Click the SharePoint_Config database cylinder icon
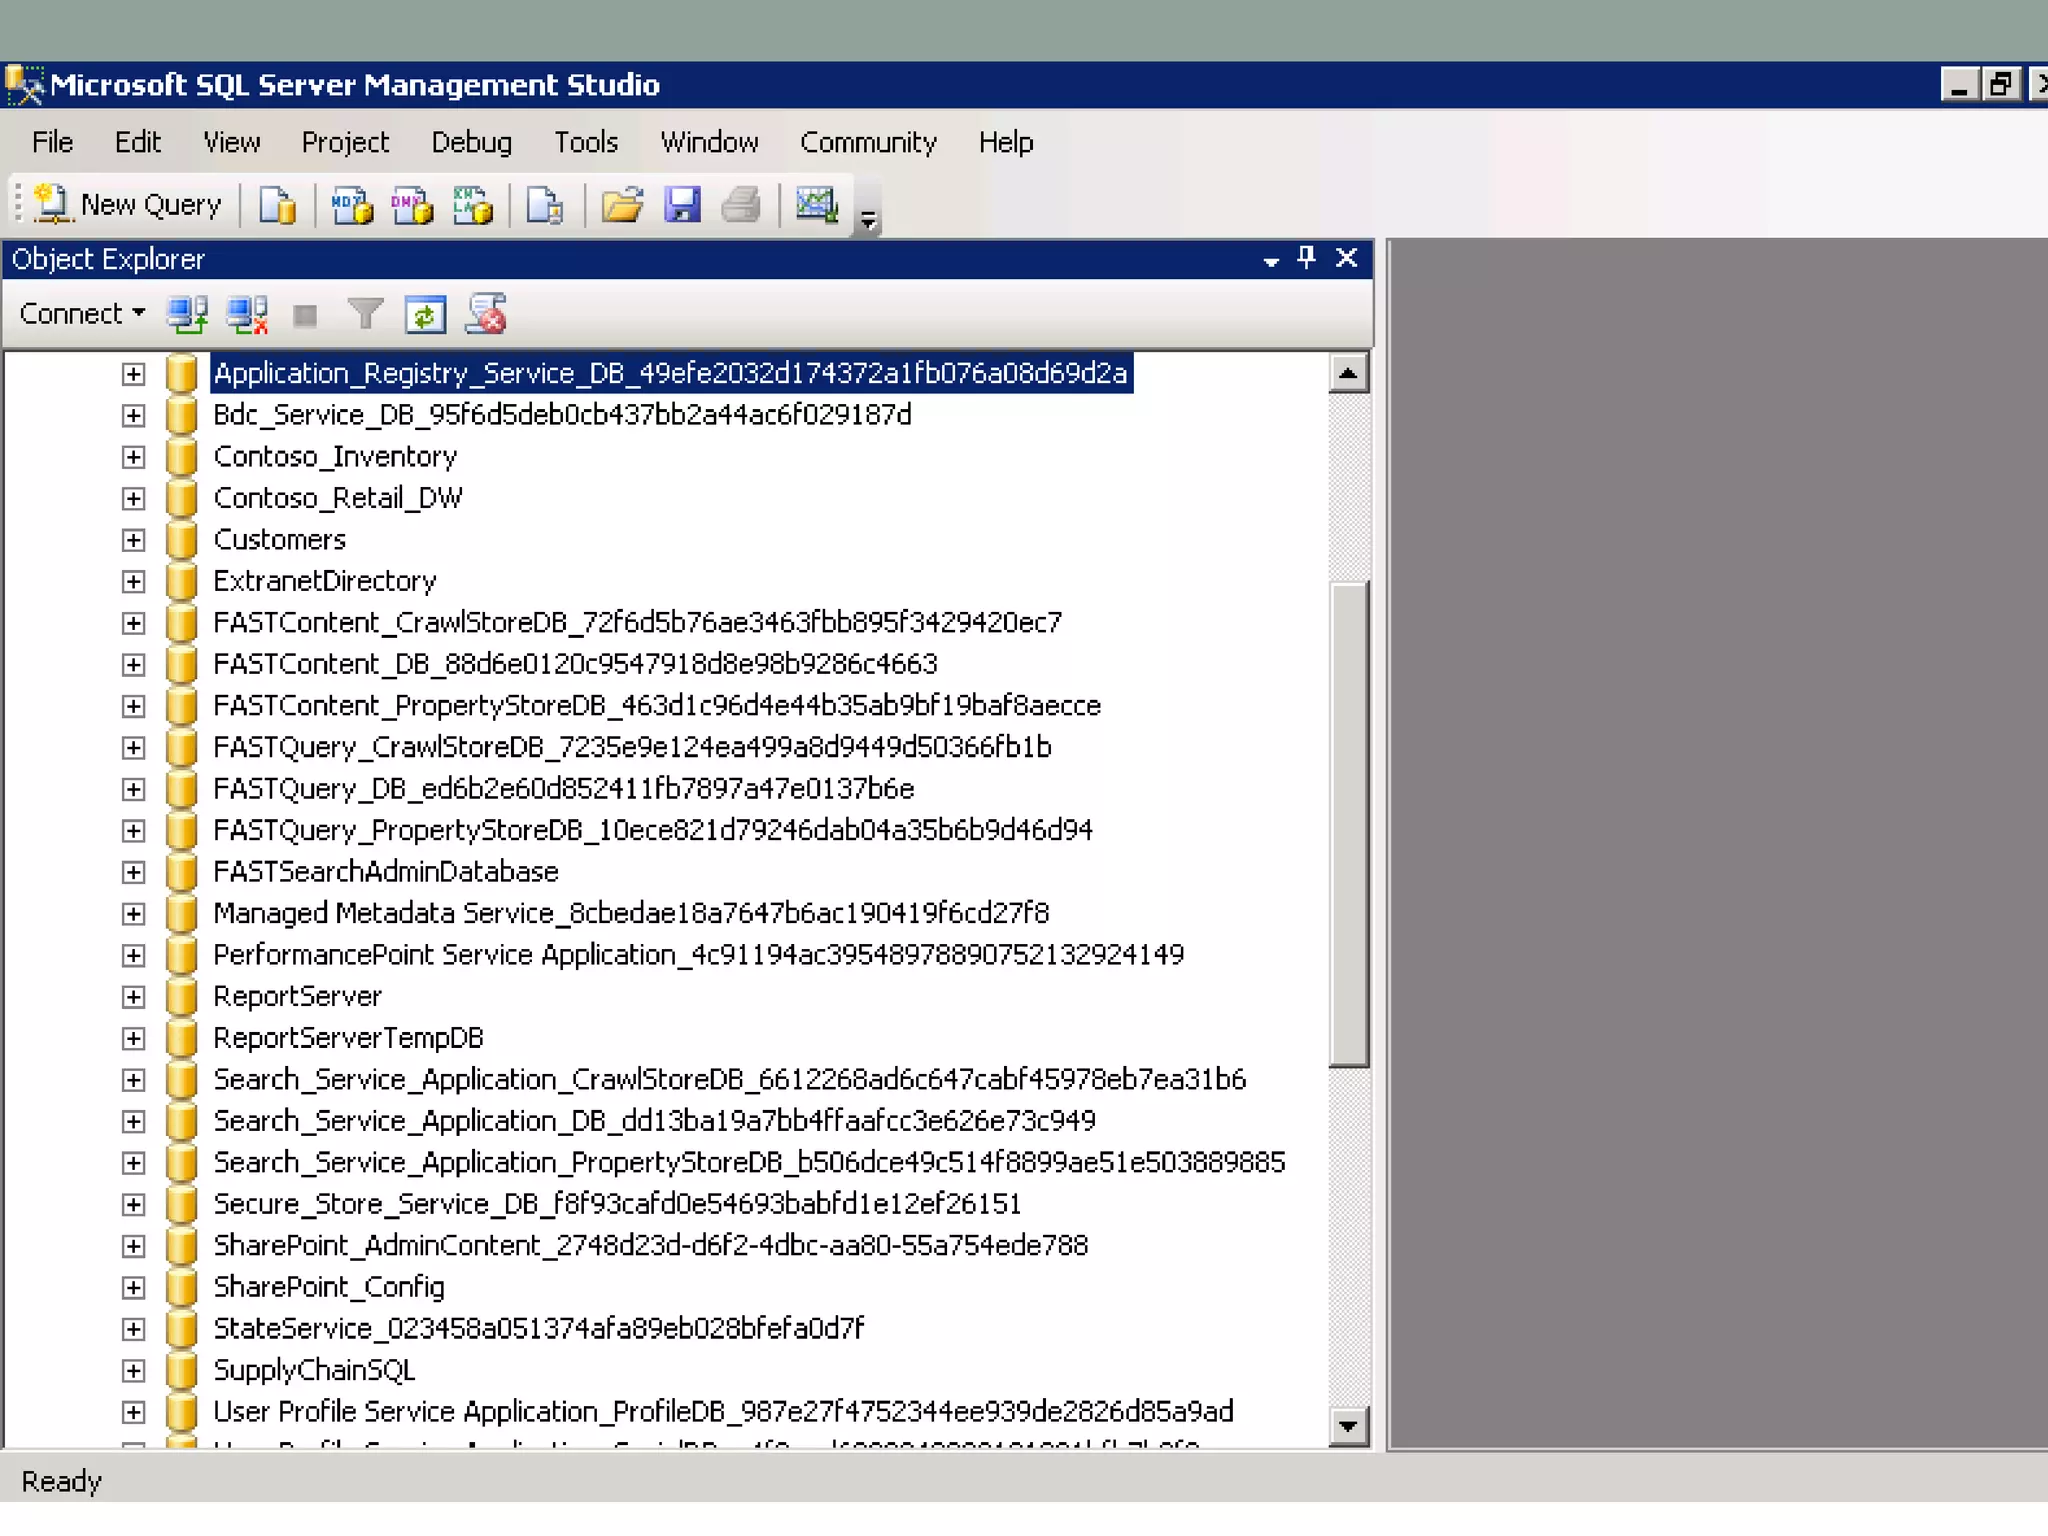Image resolution: width=2048 pixels, height=1536 pixels. [181, 1288]
